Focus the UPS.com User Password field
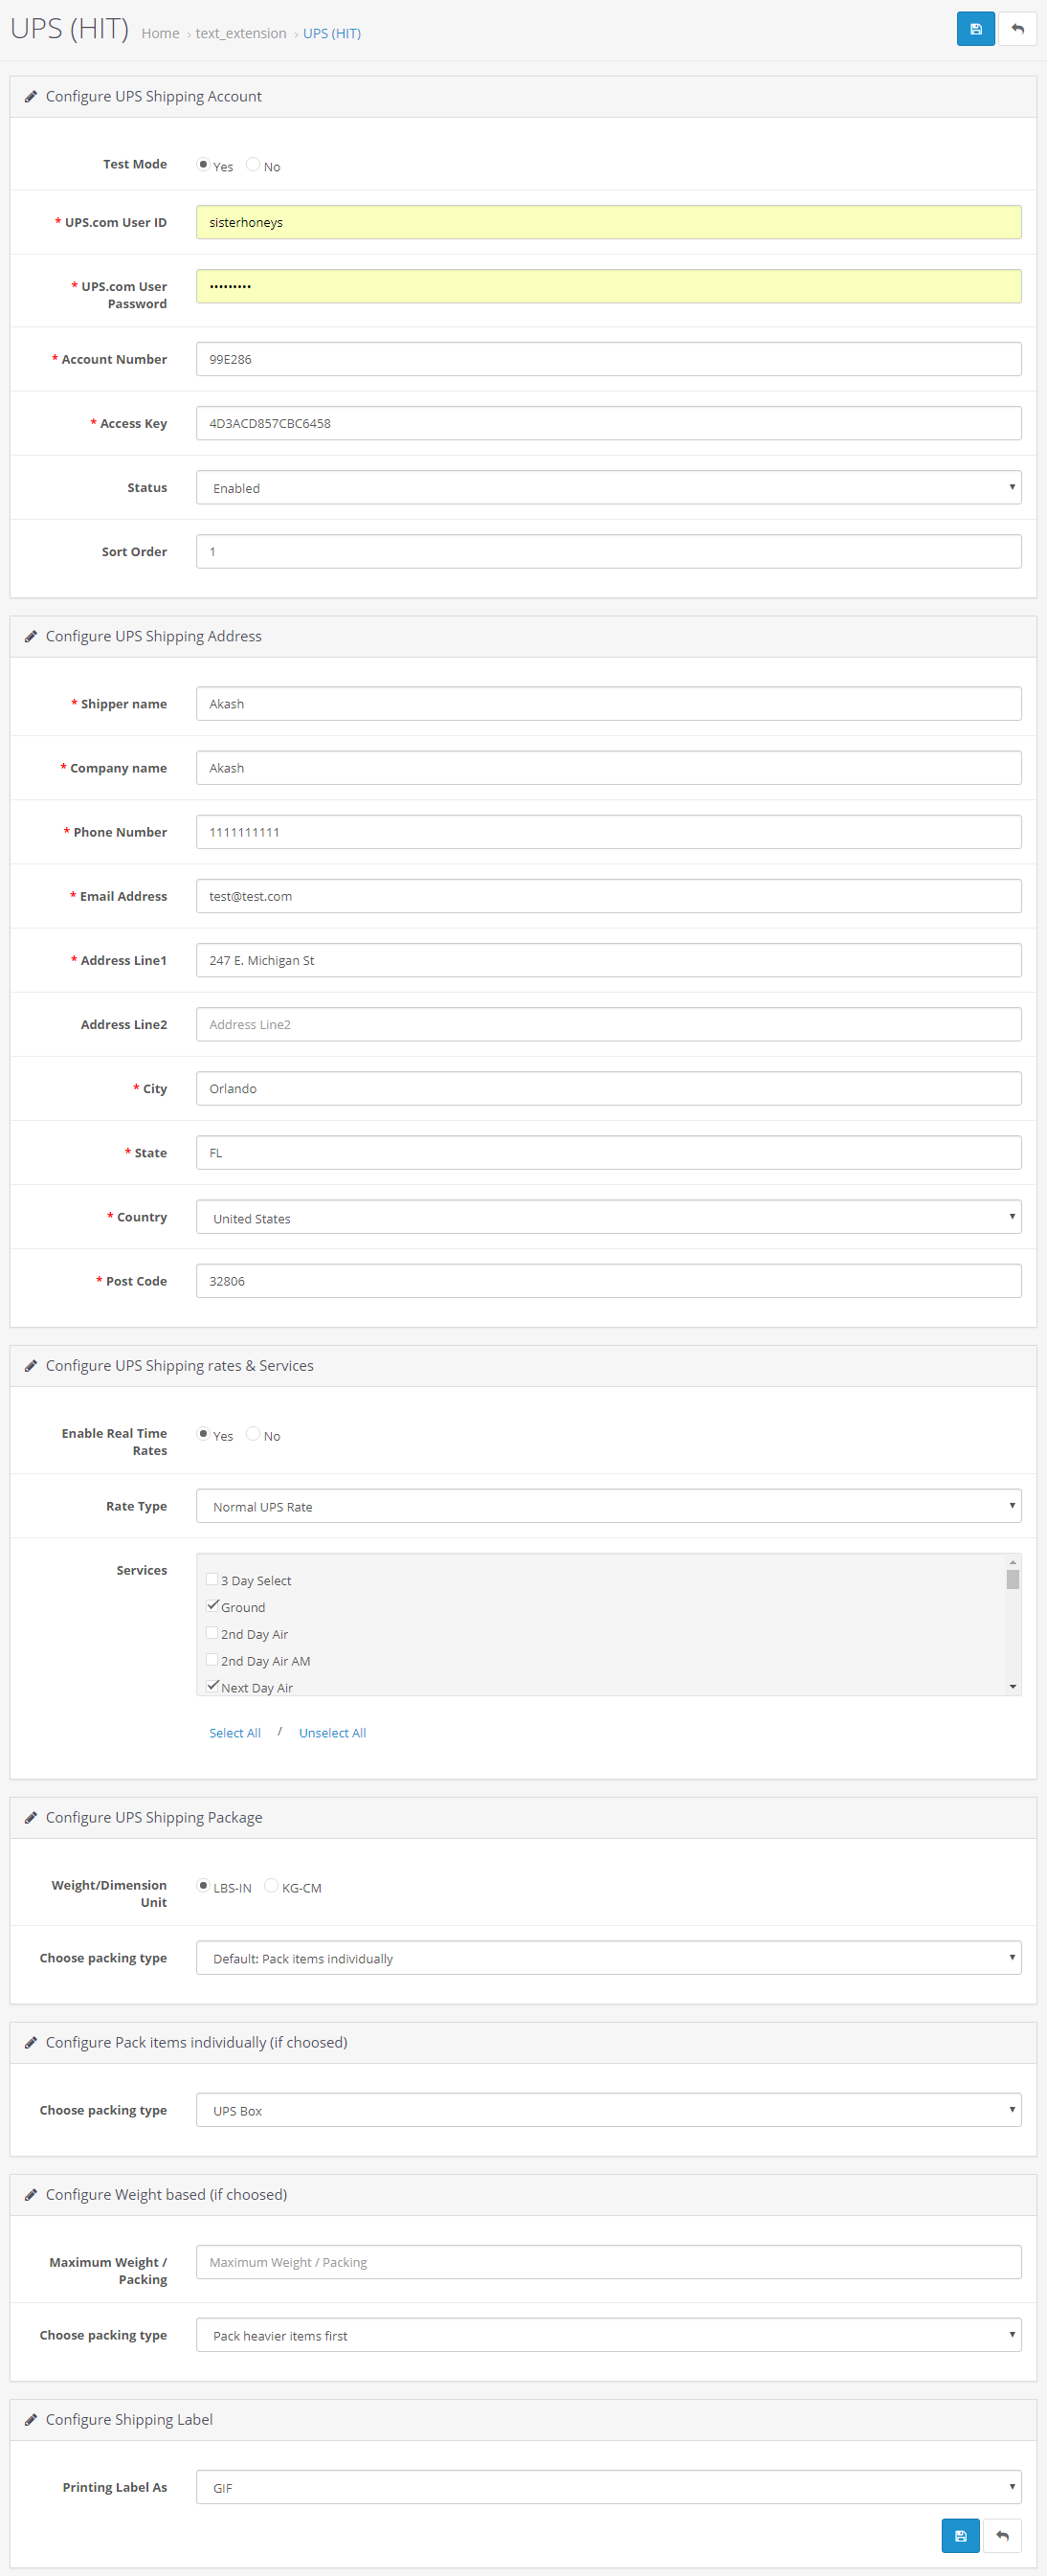 (x=608, y=287)
